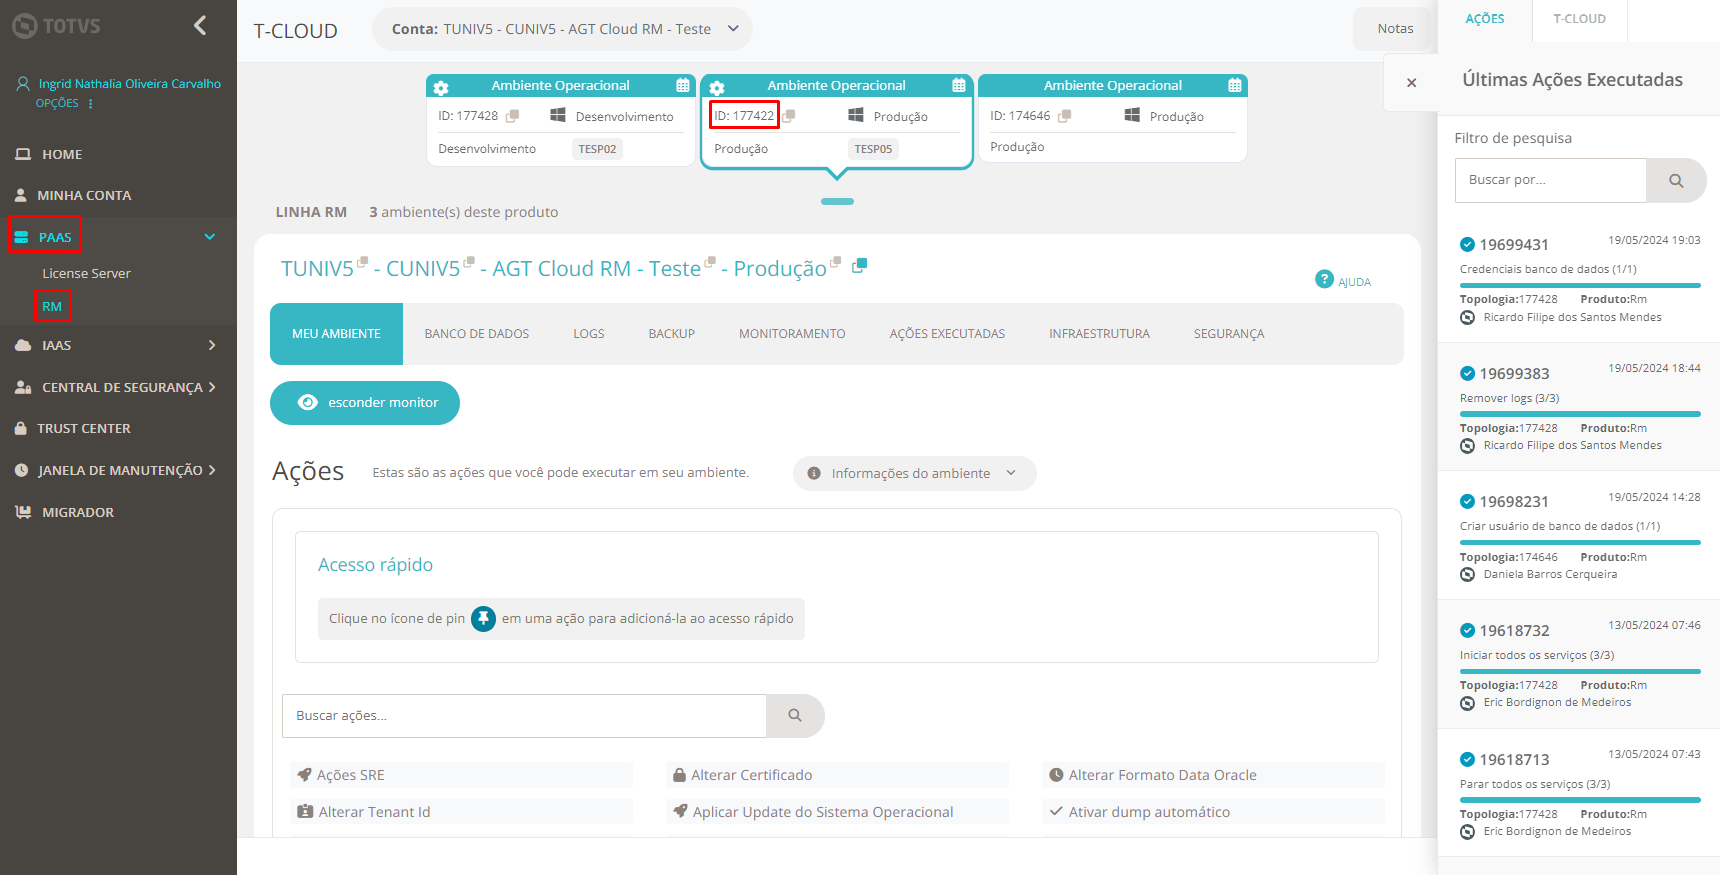Collapse the sidebar with the left chevron
1720x875 pixels.
click(x=200, y=25)
